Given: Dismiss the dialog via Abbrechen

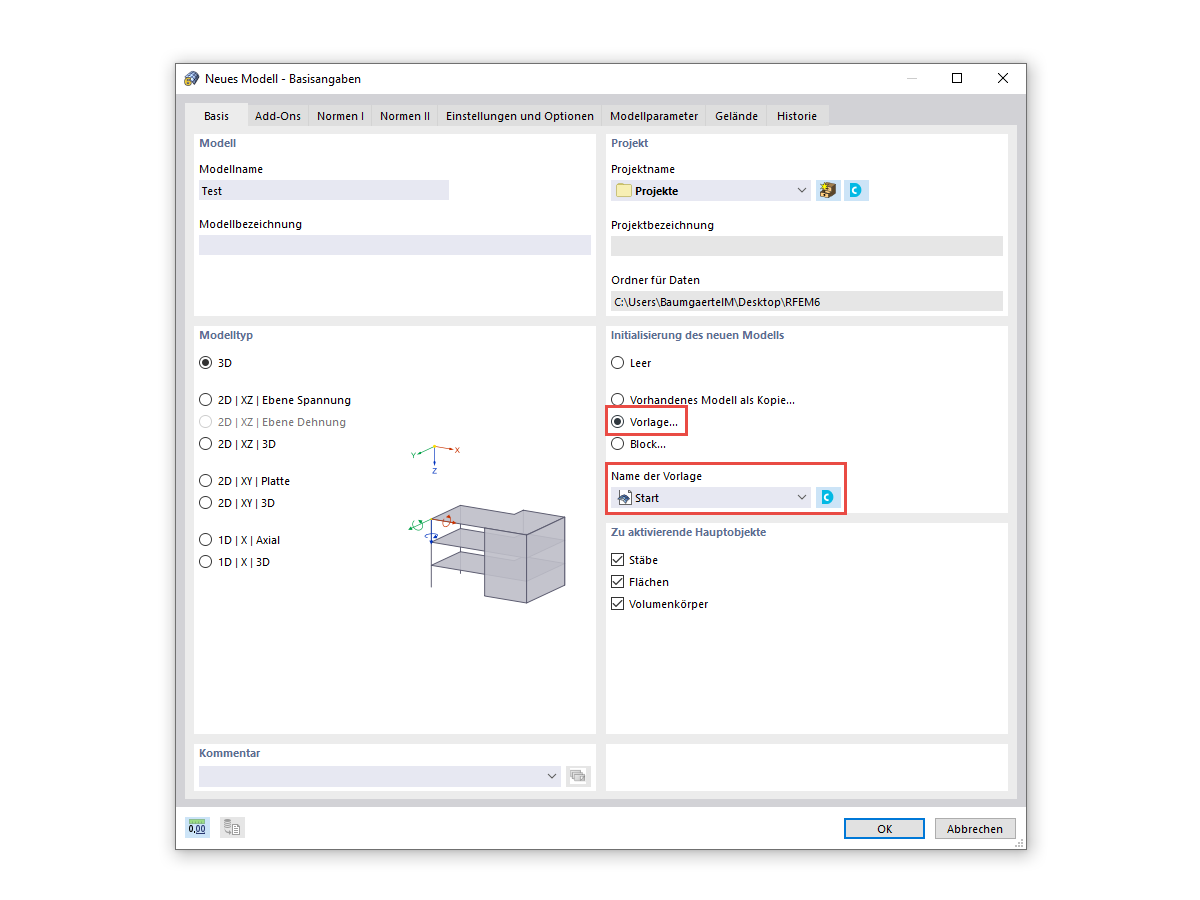Looking at the screenshot, I should 974,828.
